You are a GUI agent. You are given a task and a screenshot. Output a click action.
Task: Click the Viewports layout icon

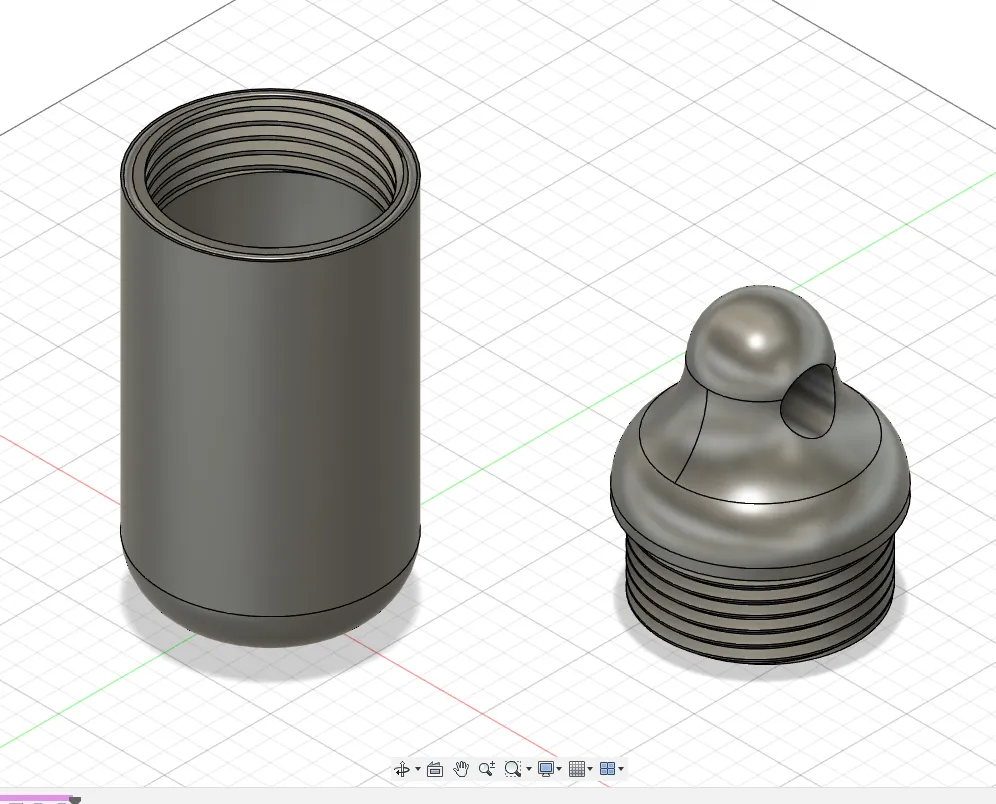607,769
